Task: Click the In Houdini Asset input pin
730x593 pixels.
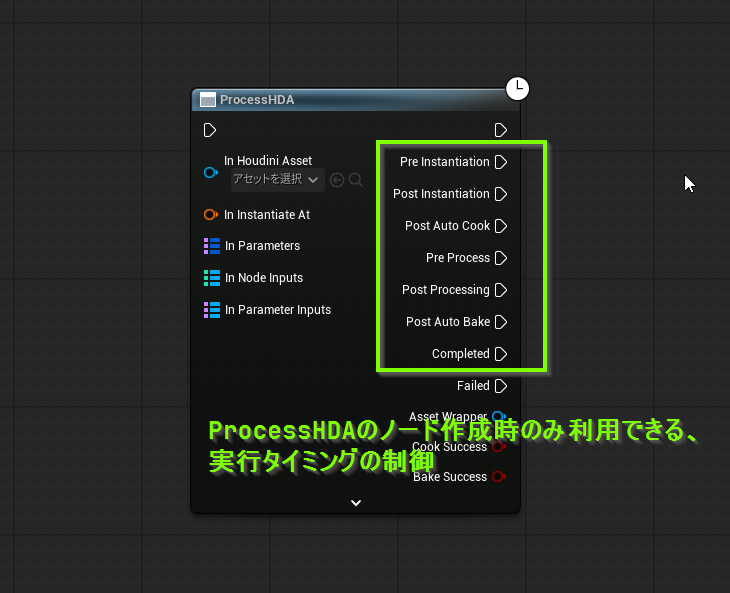Action: tap(210, 173)
